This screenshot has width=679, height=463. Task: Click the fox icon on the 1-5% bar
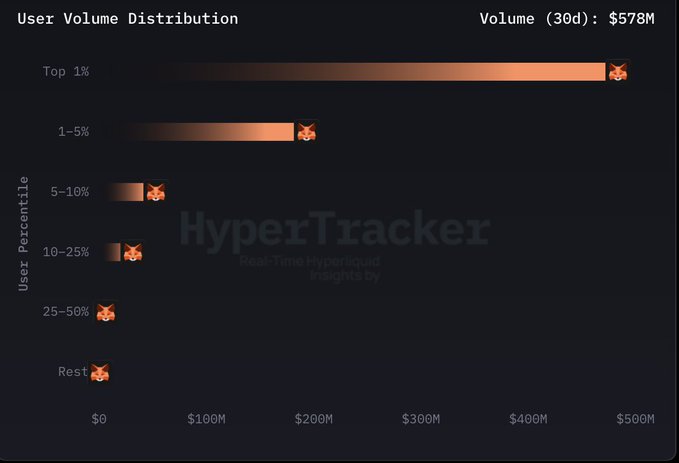click(x=307, y=132)
